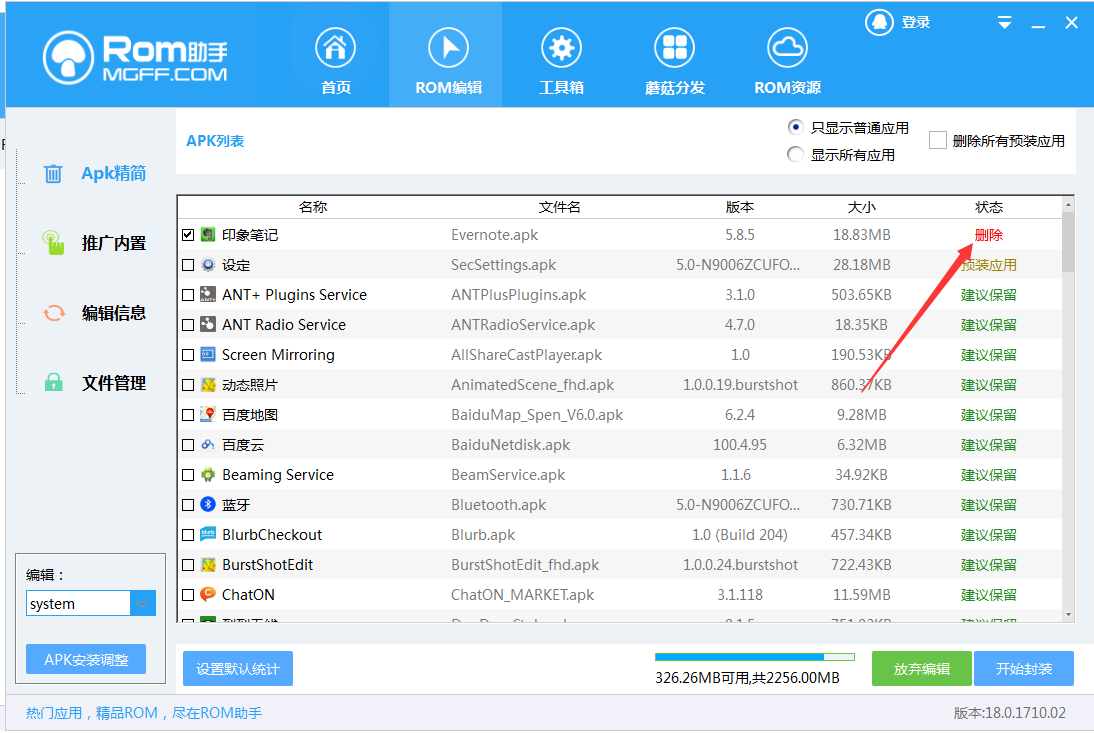Click the APK list vertical scrollbar thumb
Image resolution: width=1094 pixels, height=733 pixels.
click(x=1067, y=241)
